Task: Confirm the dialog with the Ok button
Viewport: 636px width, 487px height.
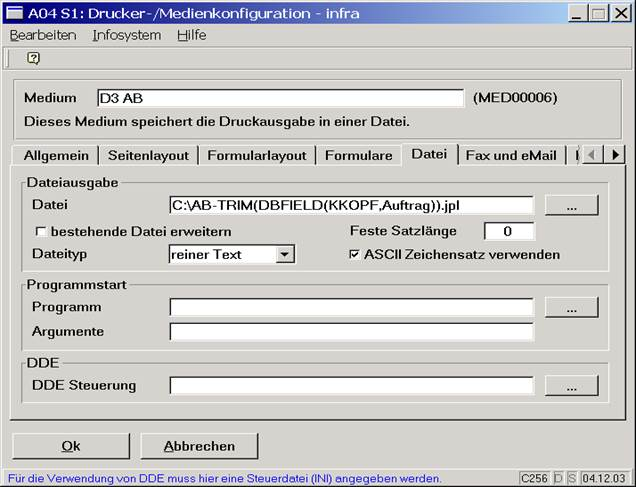Action: pyautogui.click(x=71, y=446)
